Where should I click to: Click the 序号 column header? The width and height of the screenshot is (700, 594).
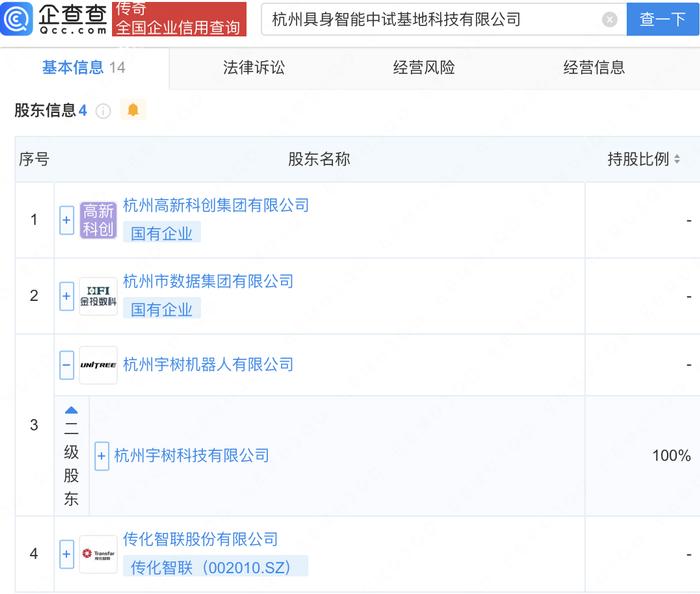34,159
